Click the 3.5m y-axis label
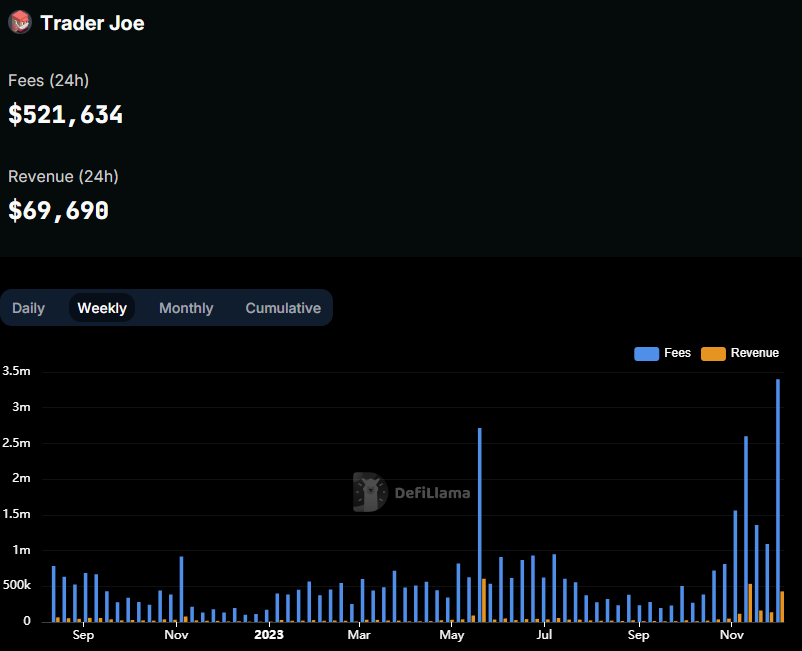 (16, 371)
